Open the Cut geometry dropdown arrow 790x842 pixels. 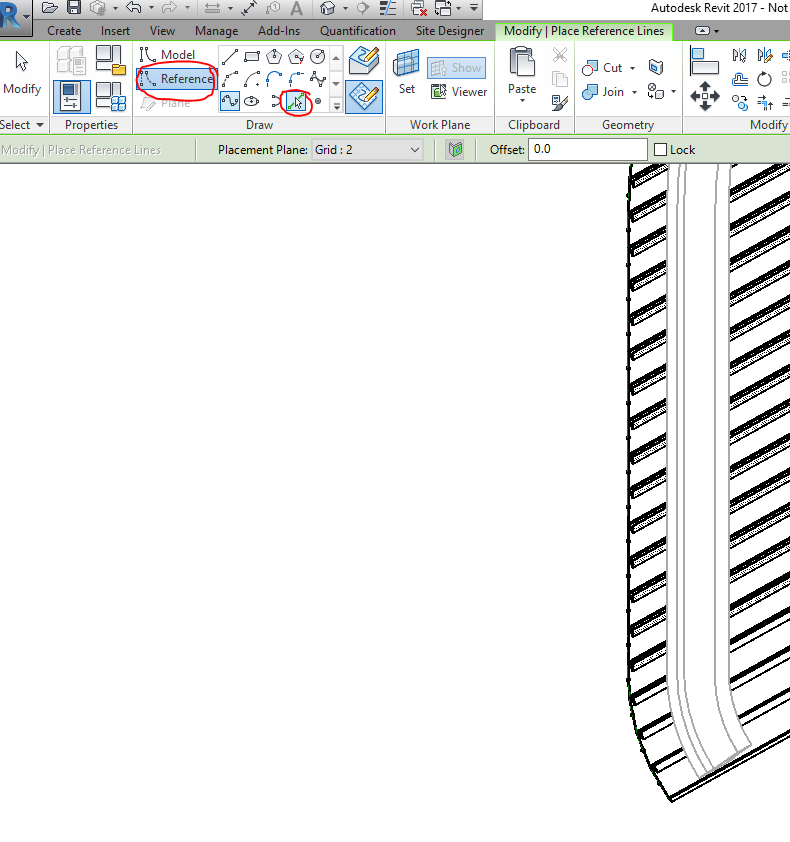tap(633, 68)
